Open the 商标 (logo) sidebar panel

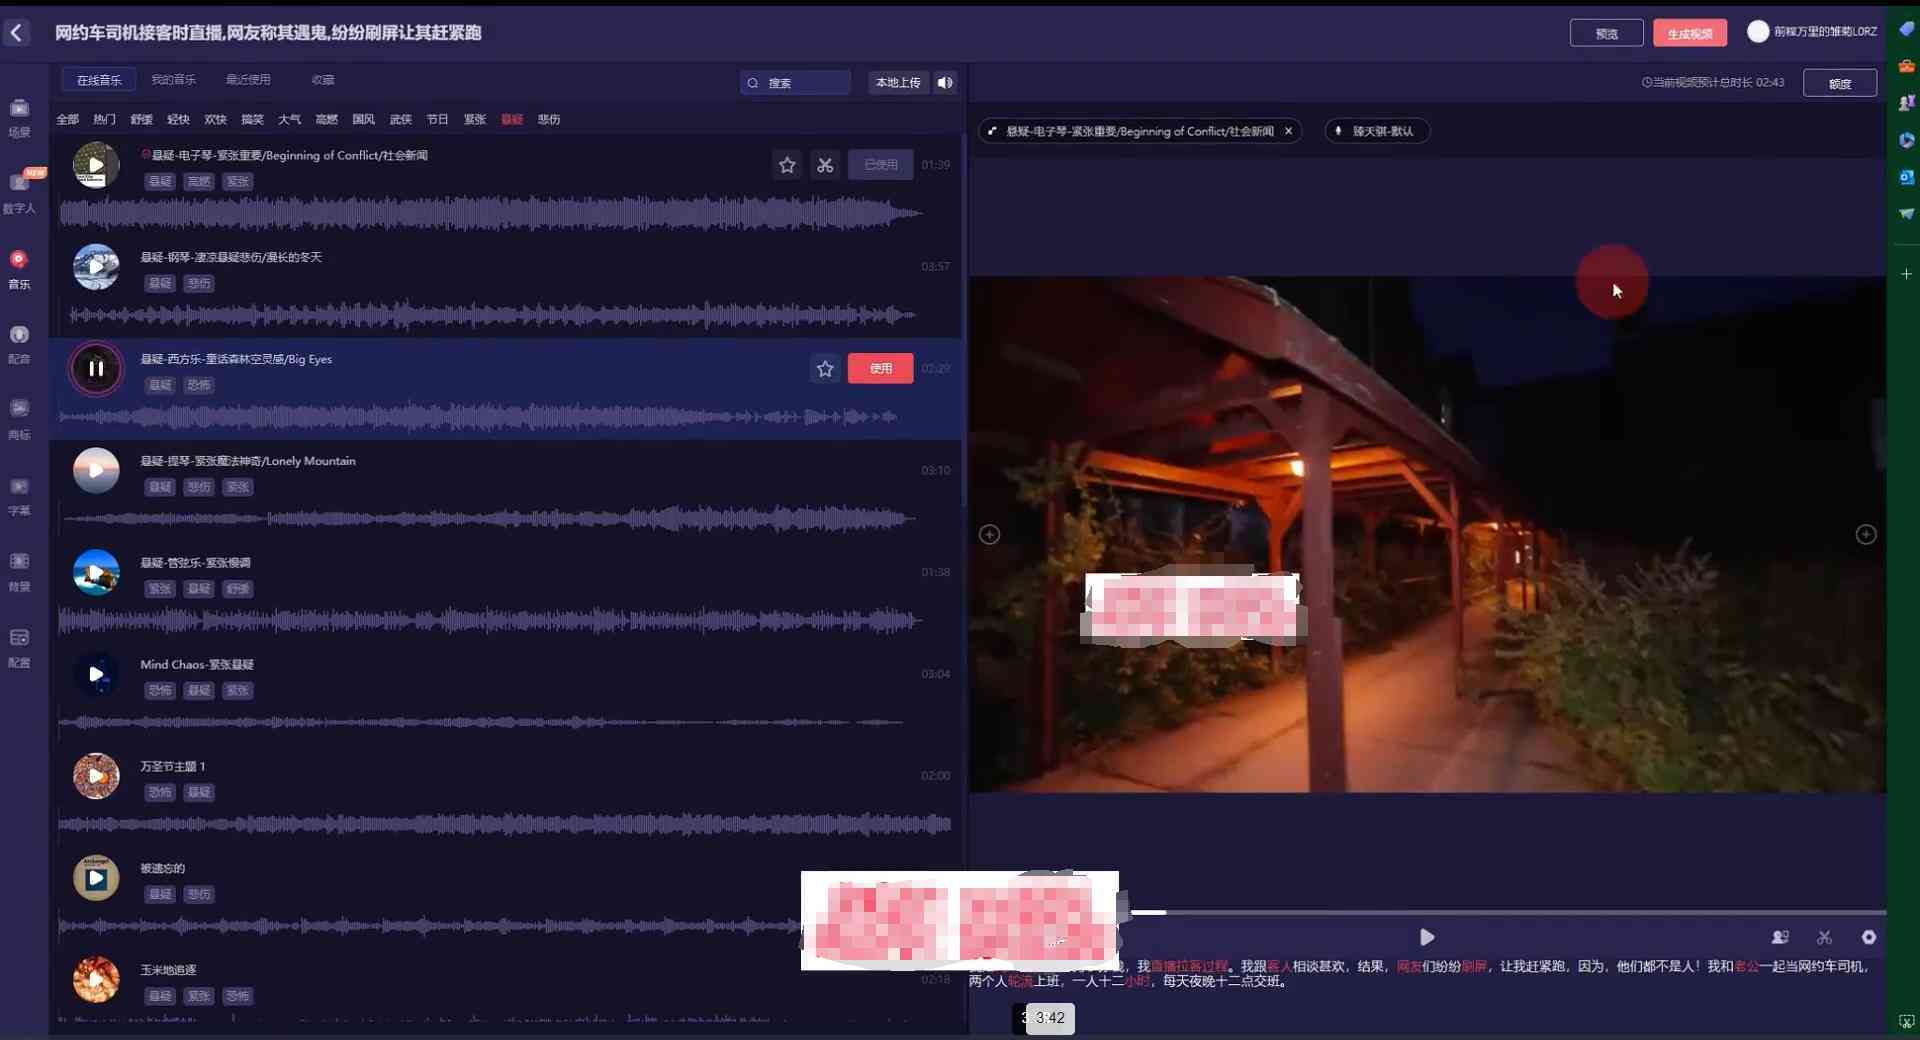click(19, 420)
